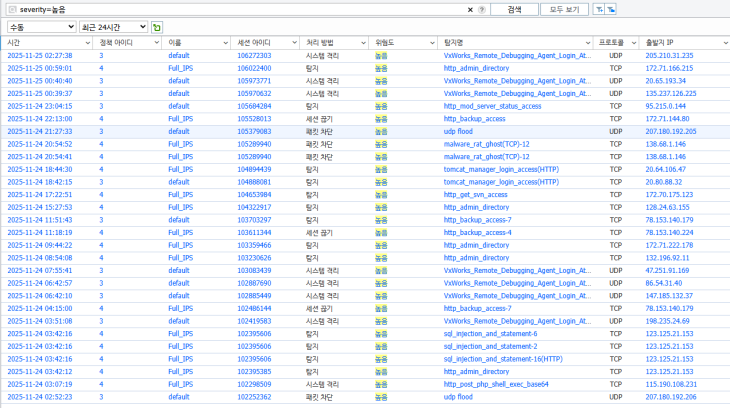The height and width of the screenshot is (408, 730).
Task: Click the search document icon in query field
Action: 10,9
